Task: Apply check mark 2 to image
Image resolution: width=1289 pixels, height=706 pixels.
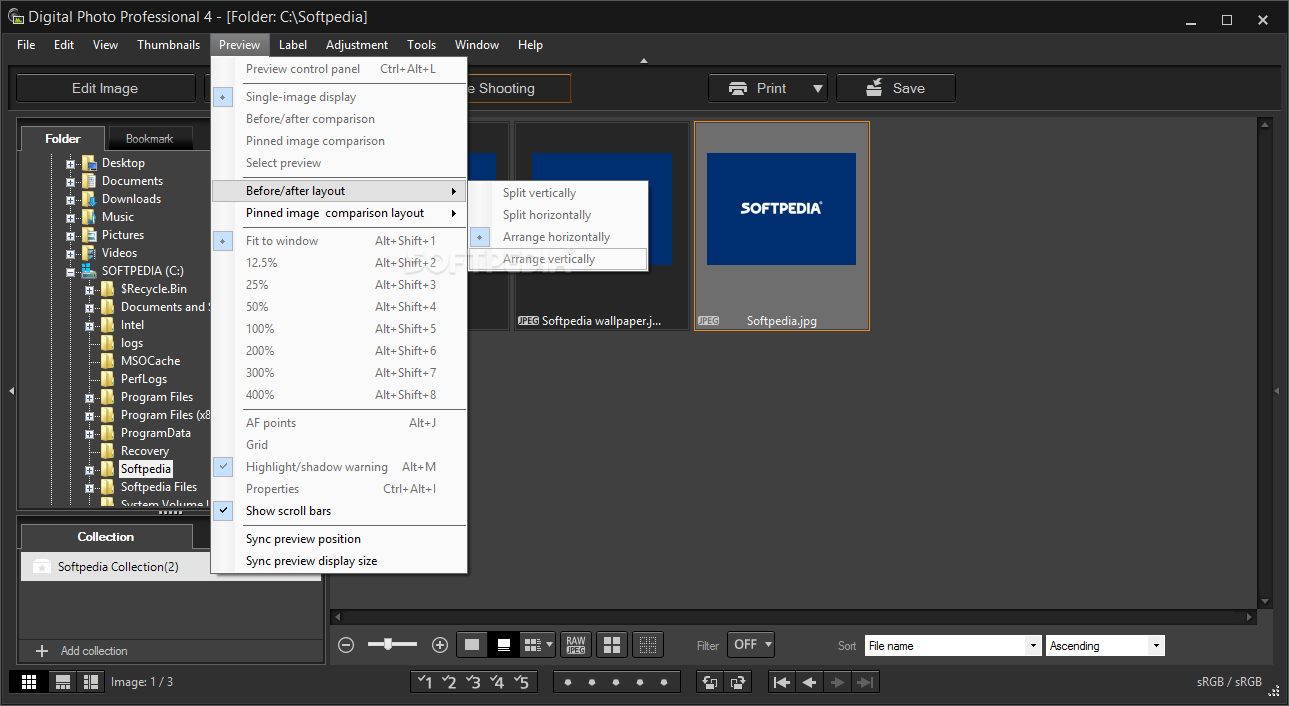Action: (449, 682)
